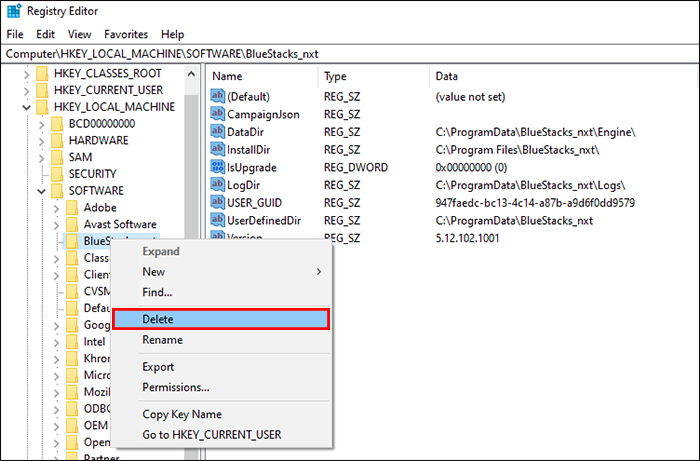Image resolution: width=700 pixels, height=461 pixels.
Task: Expand the BCD00000000 key
Action: [42, 124]
